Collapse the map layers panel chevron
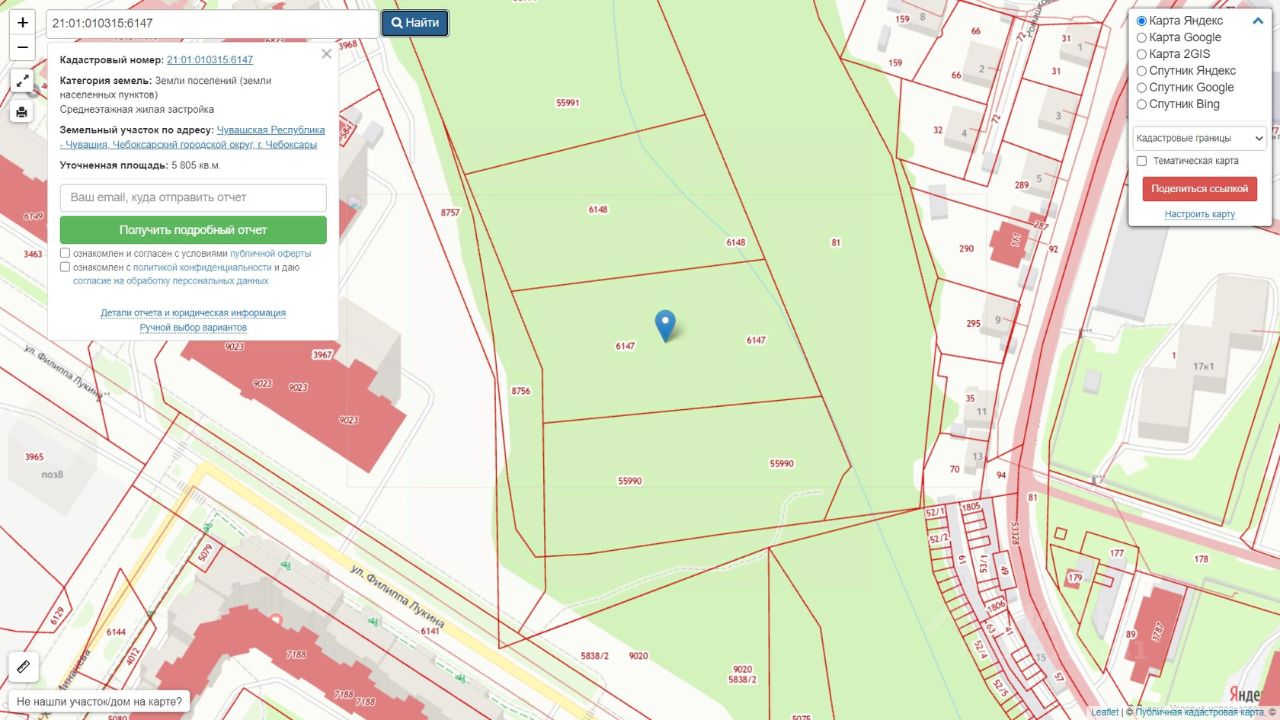Viewport: 1280px width, 720px height. pos(1258,21)
